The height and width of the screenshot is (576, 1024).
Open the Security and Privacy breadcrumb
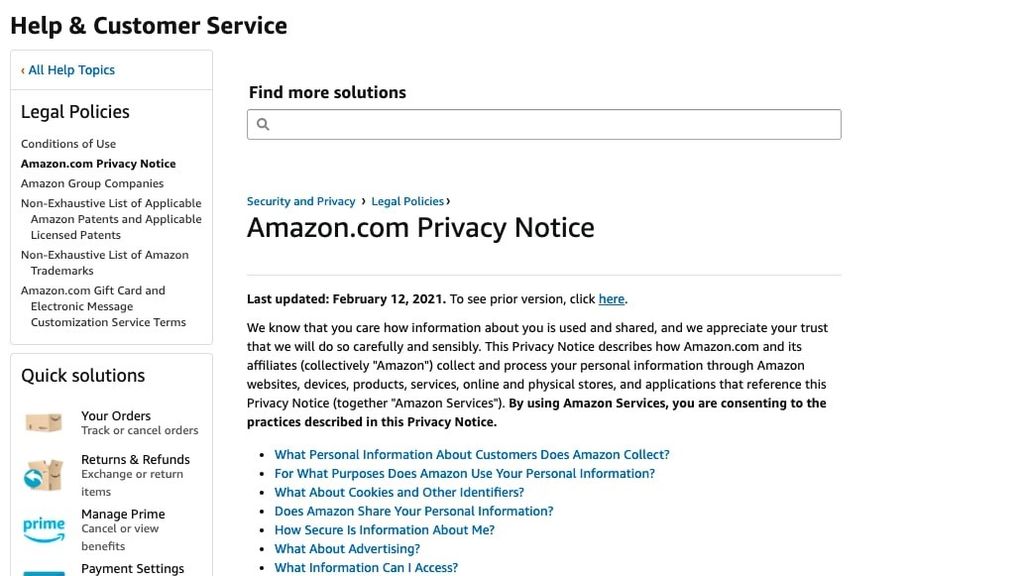coord(301,201)
